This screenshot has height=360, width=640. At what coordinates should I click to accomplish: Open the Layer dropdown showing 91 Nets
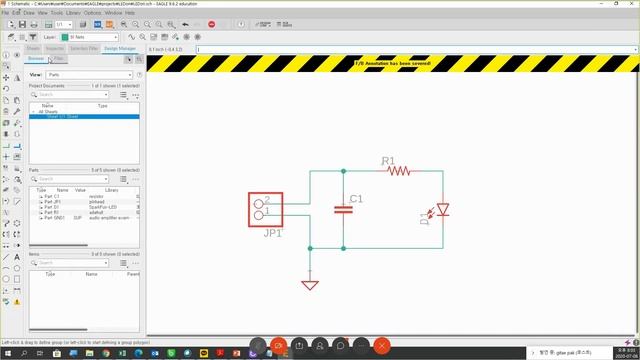coord(89,37)
